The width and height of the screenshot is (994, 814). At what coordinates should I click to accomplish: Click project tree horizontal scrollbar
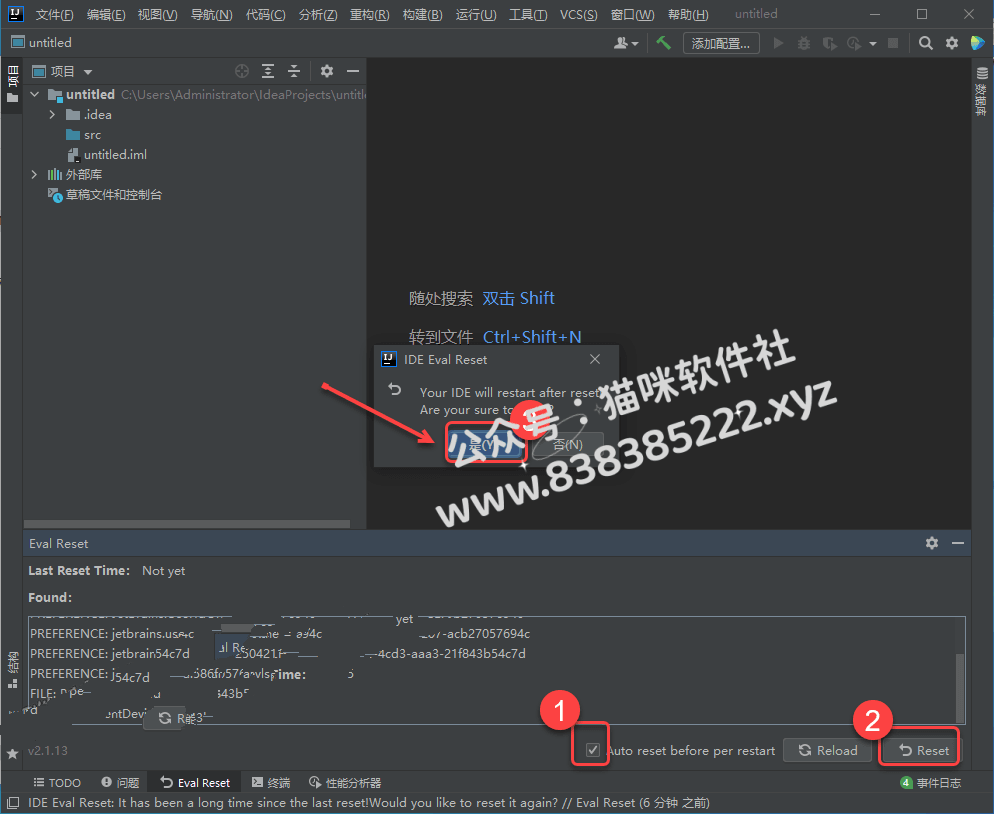(x=187, y=524)
